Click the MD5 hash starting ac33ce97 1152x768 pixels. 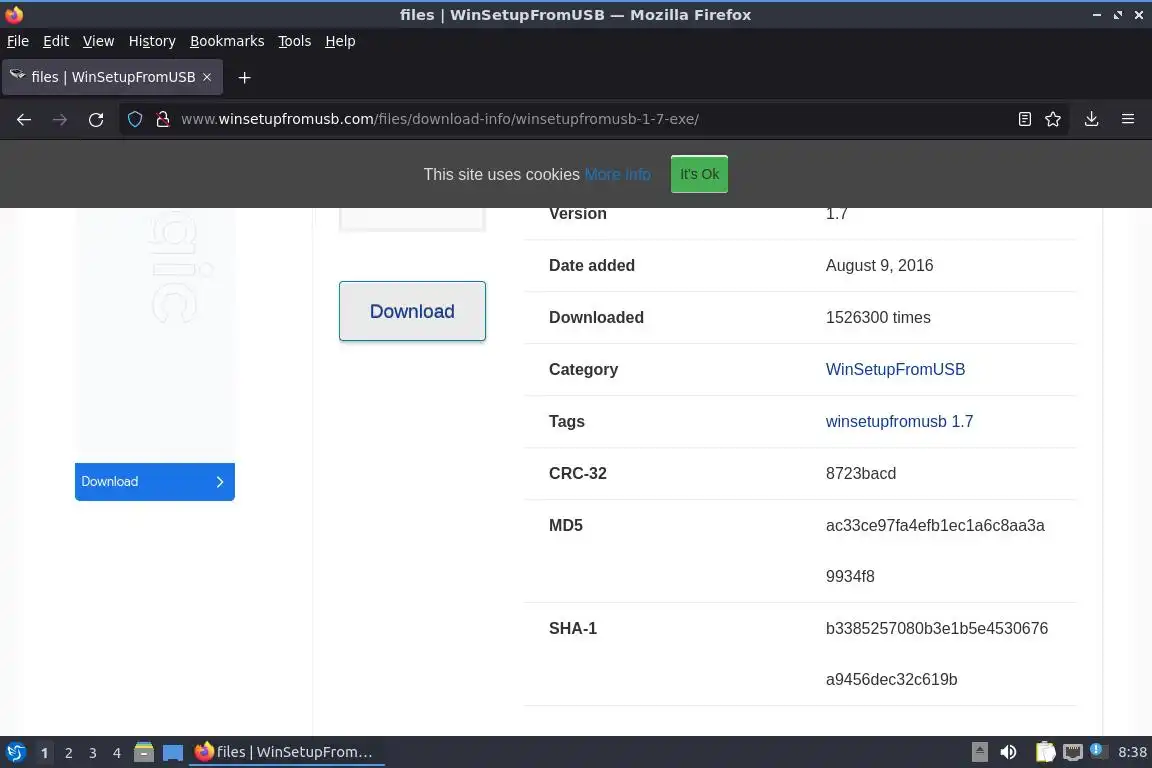click(x=935, y=550)
